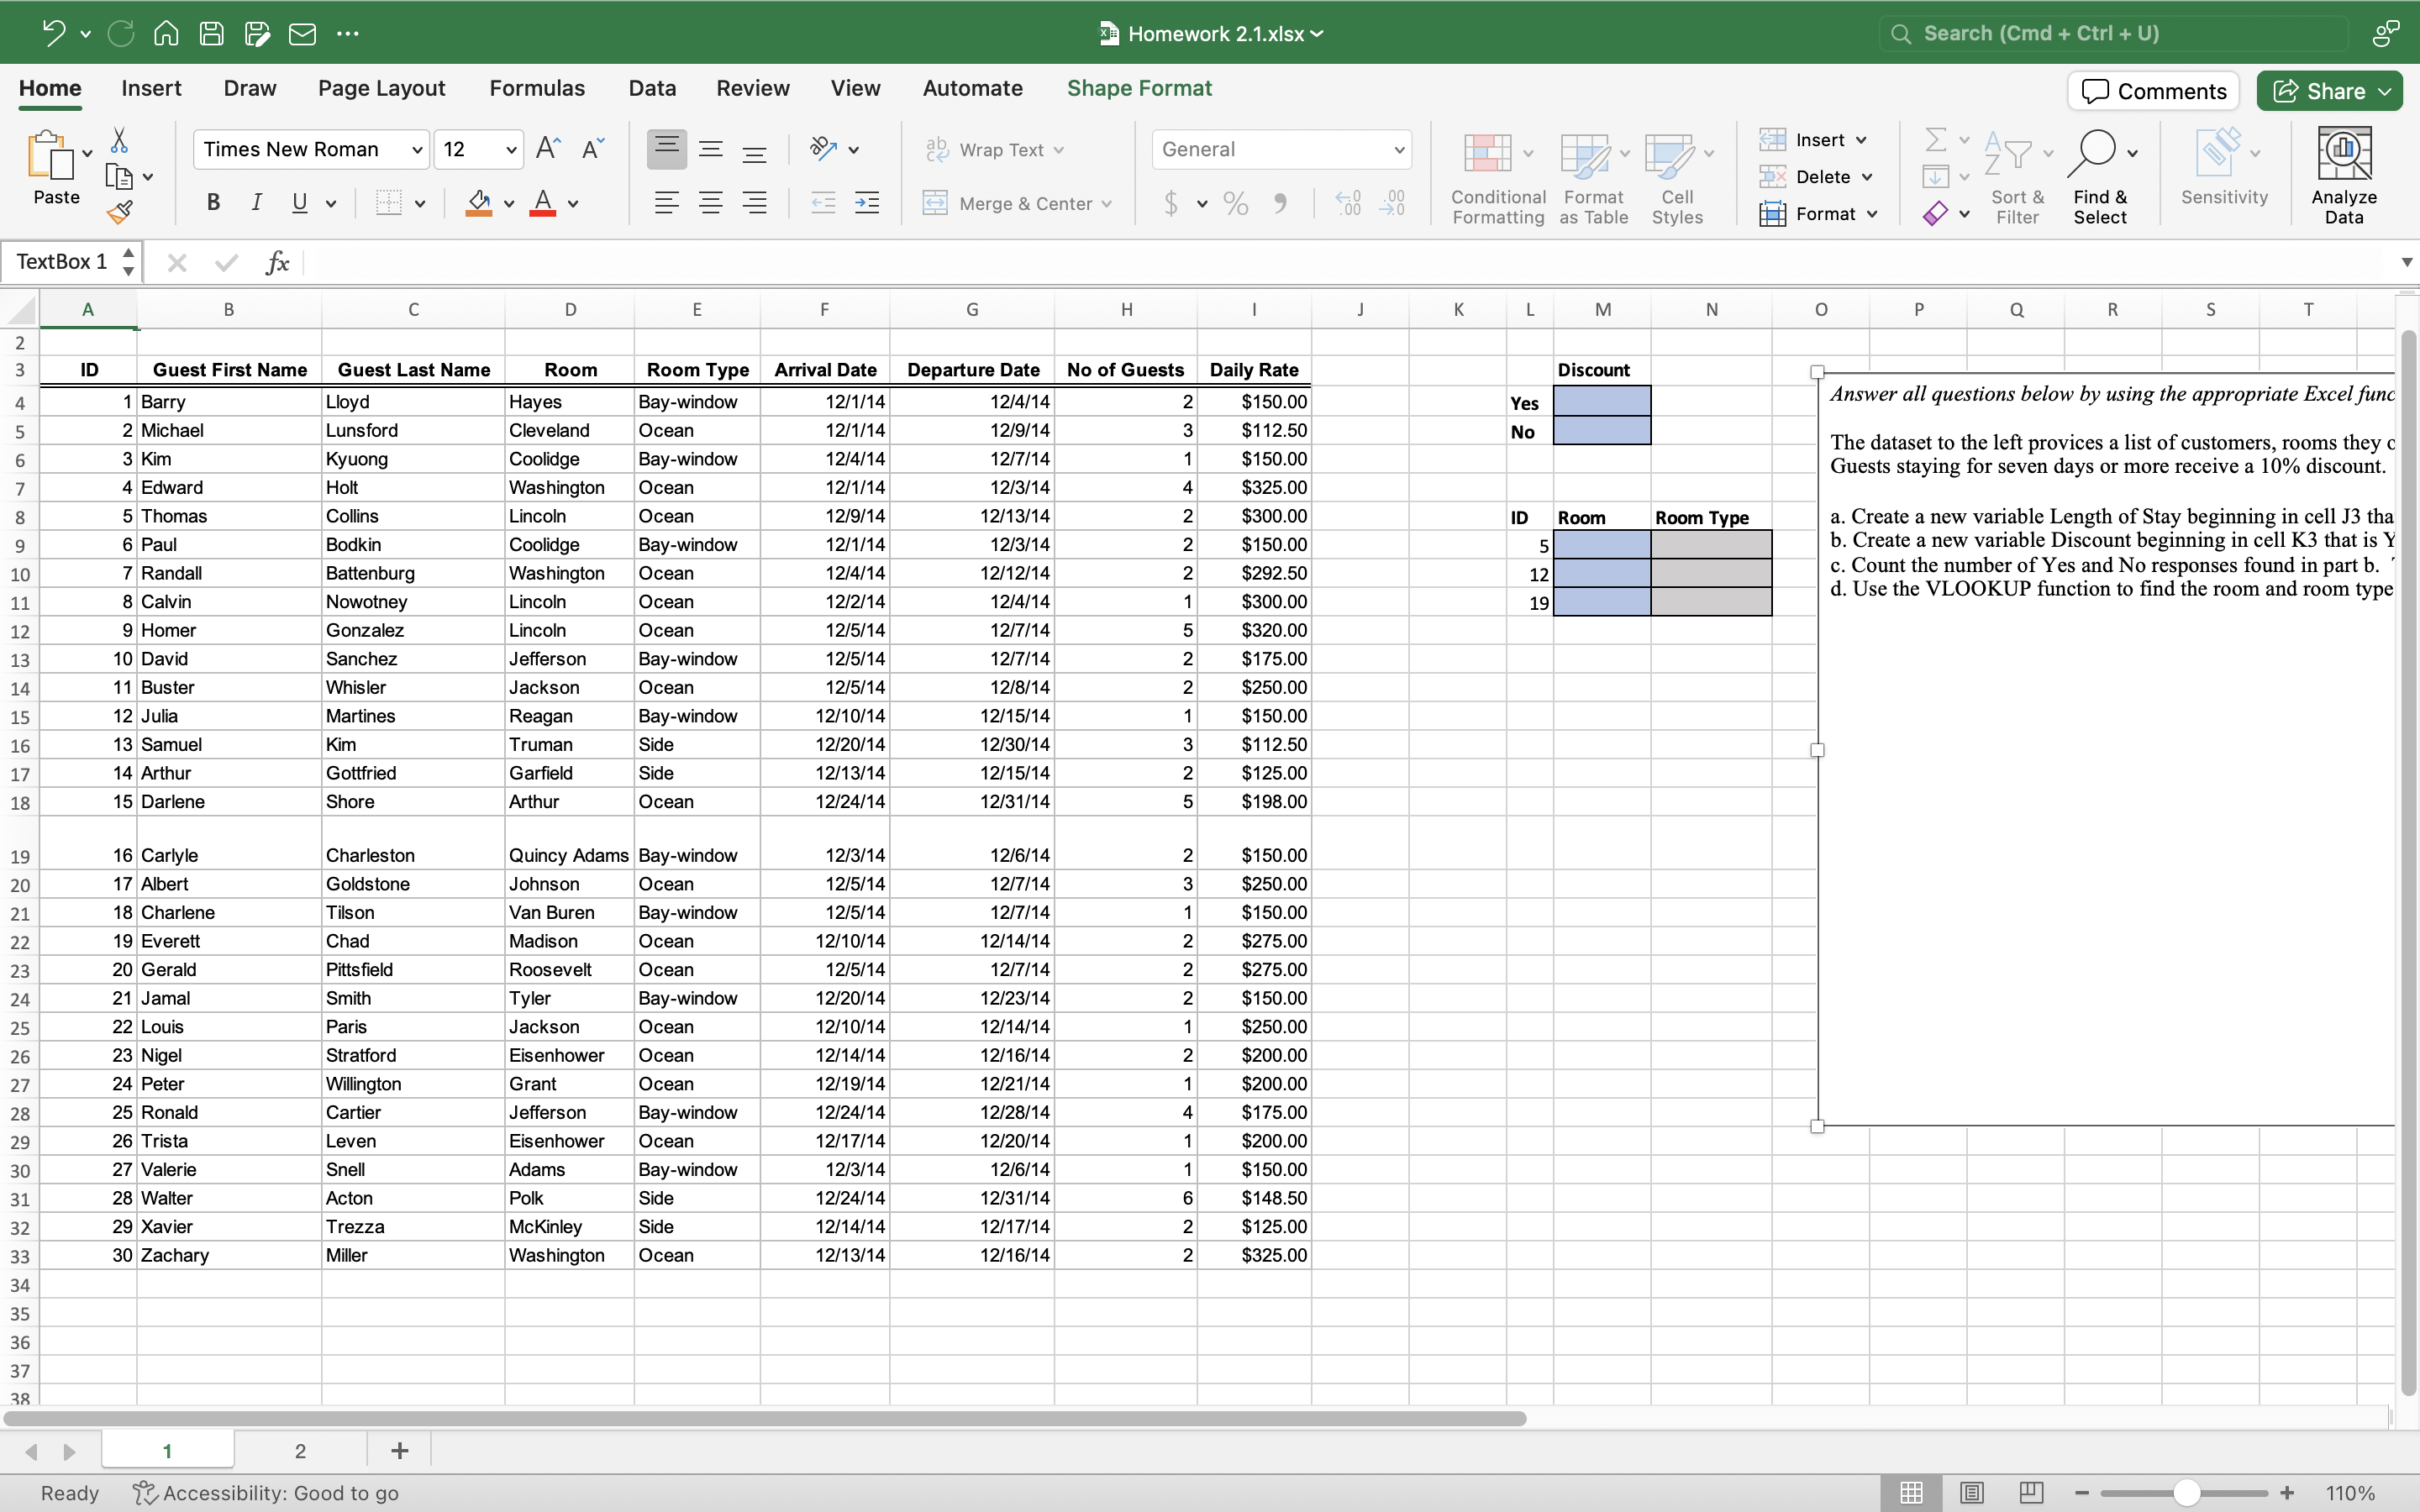This screenshot has height=1512, width=2420.
Task: Click the Share button
Action: [2319, 91]
